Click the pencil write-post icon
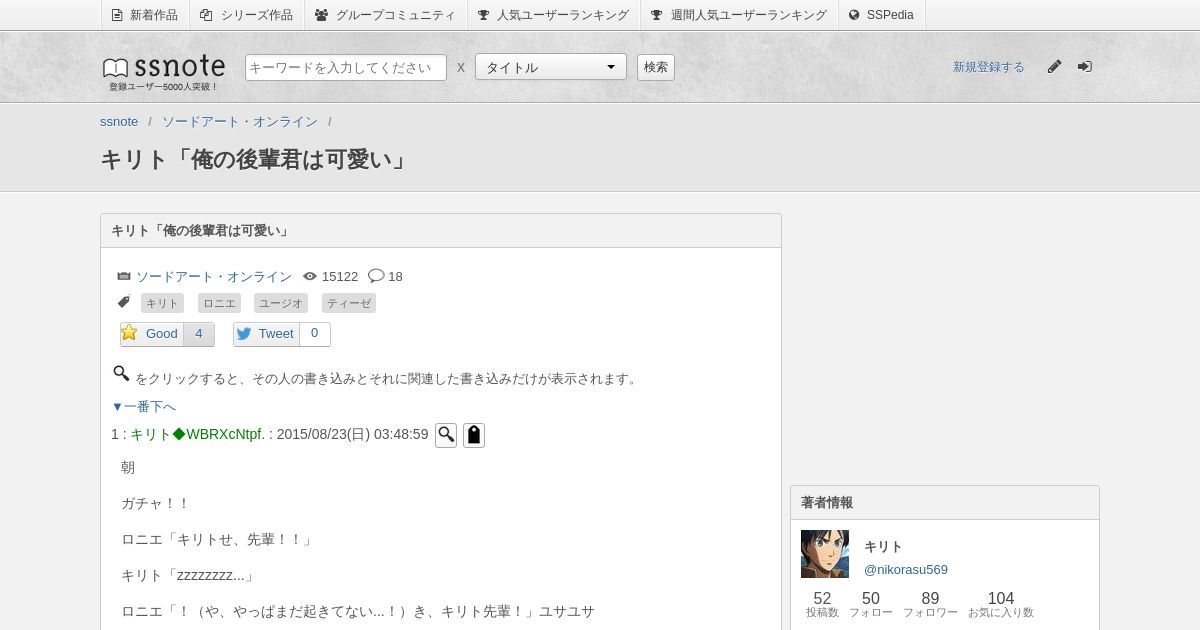1200x630 pixels. coord(1054,67)
